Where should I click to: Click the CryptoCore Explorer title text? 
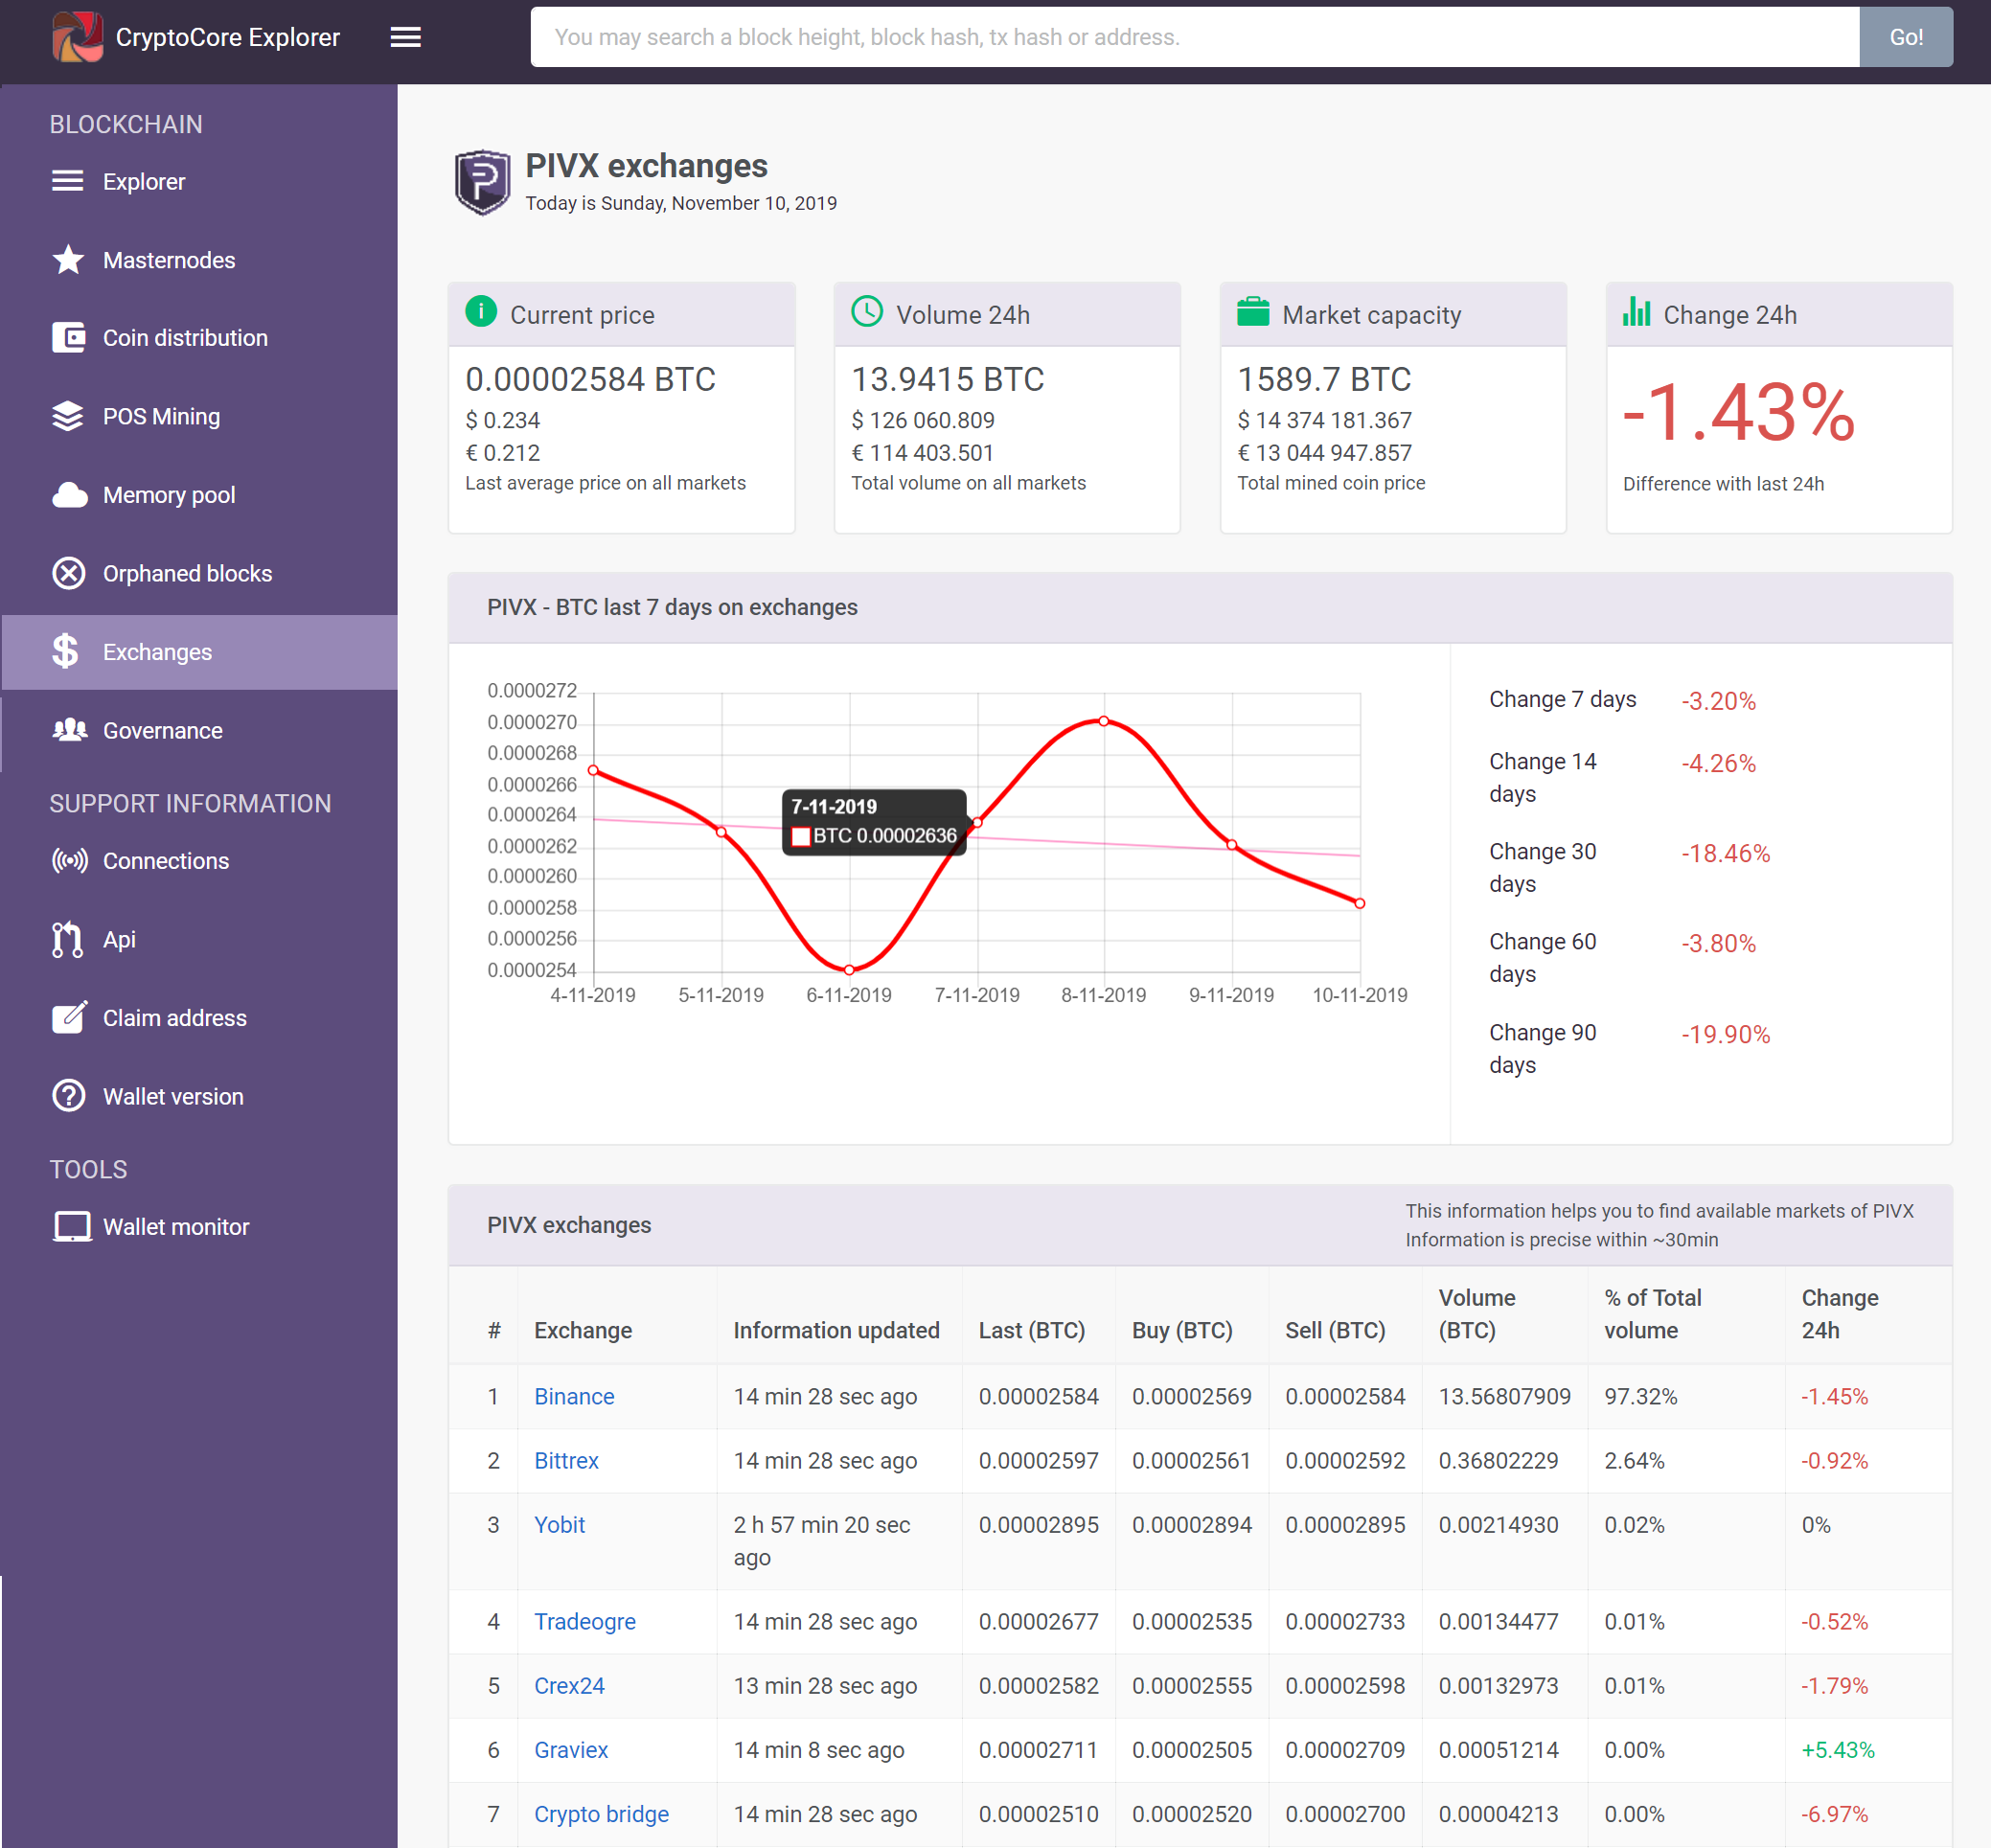[228, 37]
